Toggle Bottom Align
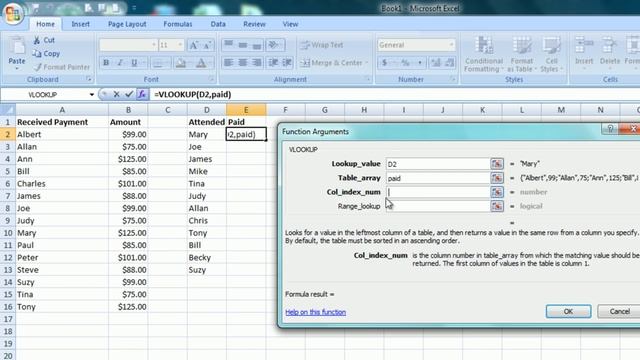The height and width of the screenshot is (360, 640). click(x=257, y=45)
